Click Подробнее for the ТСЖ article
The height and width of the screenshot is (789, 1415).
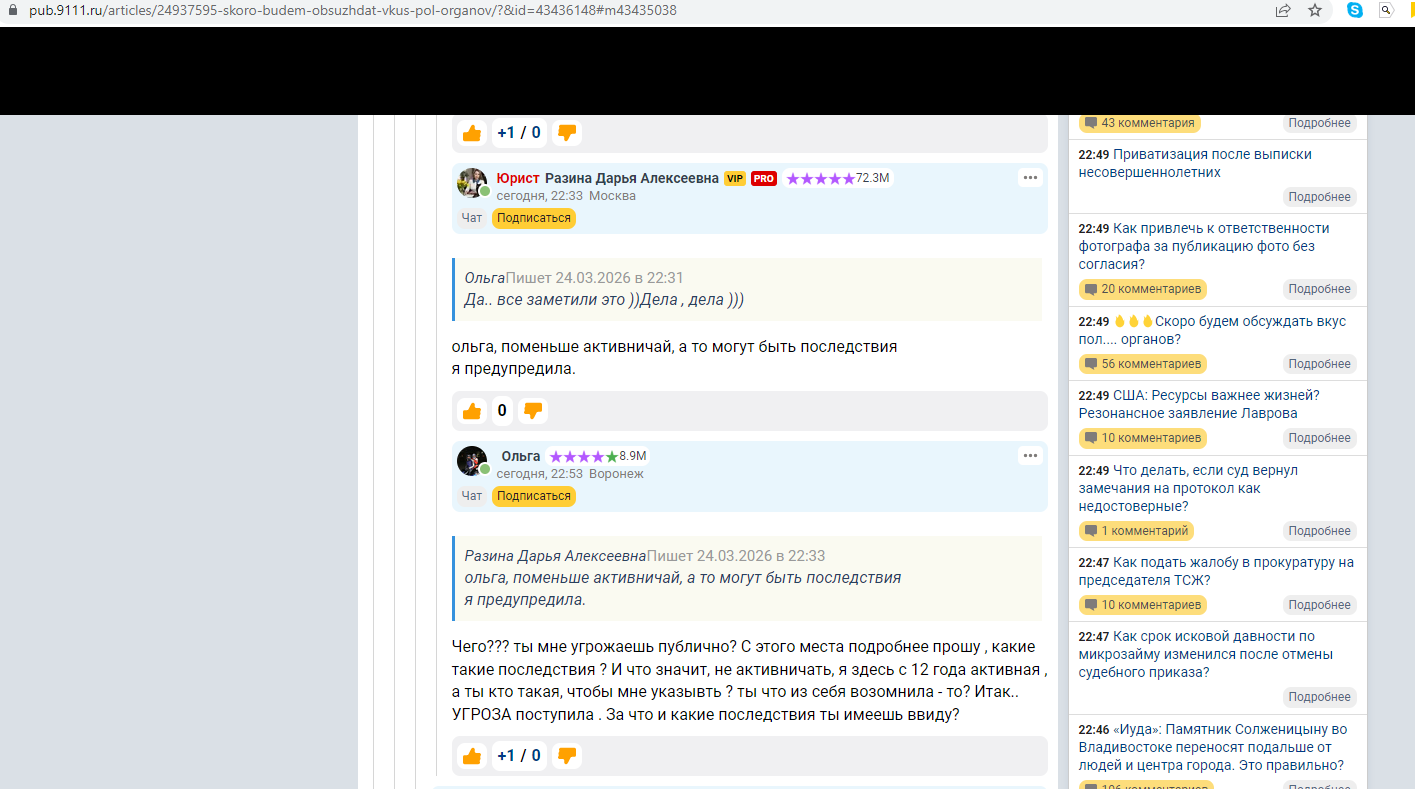point(1320,605)
